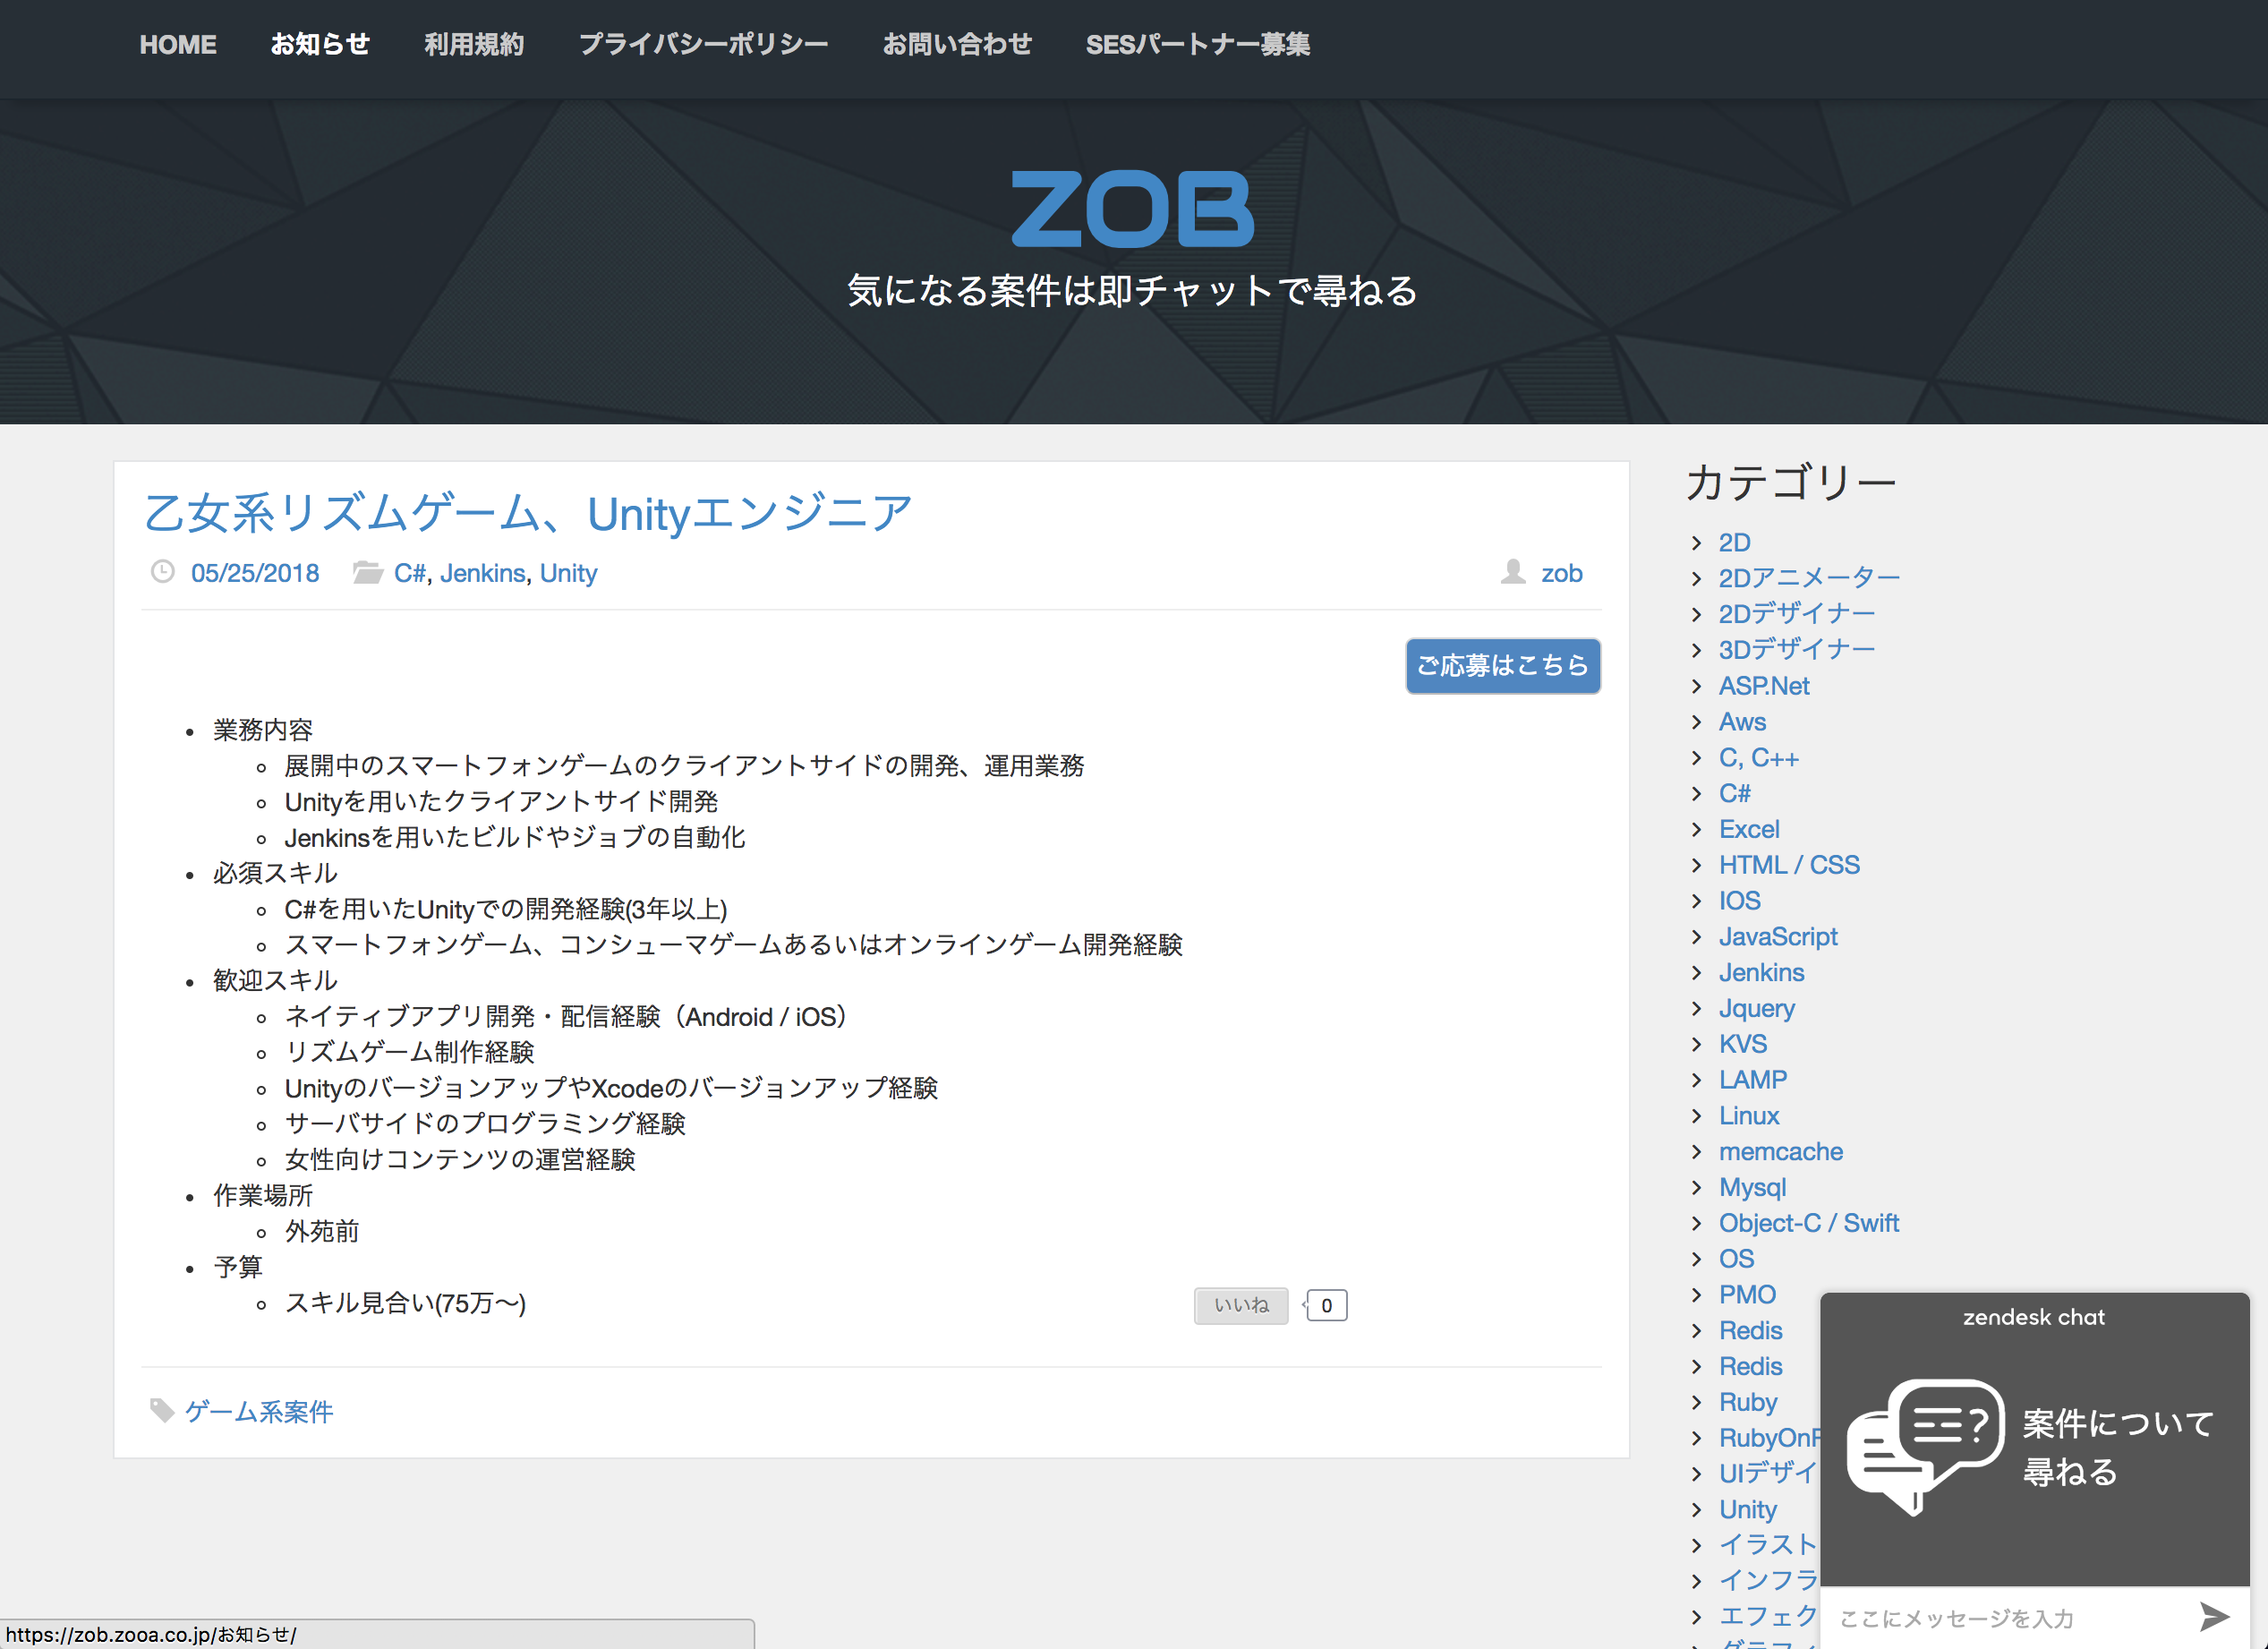Click the chevron beside Mysql category
This screenshot has height=1649, width=2268.
[1696, 1187]
